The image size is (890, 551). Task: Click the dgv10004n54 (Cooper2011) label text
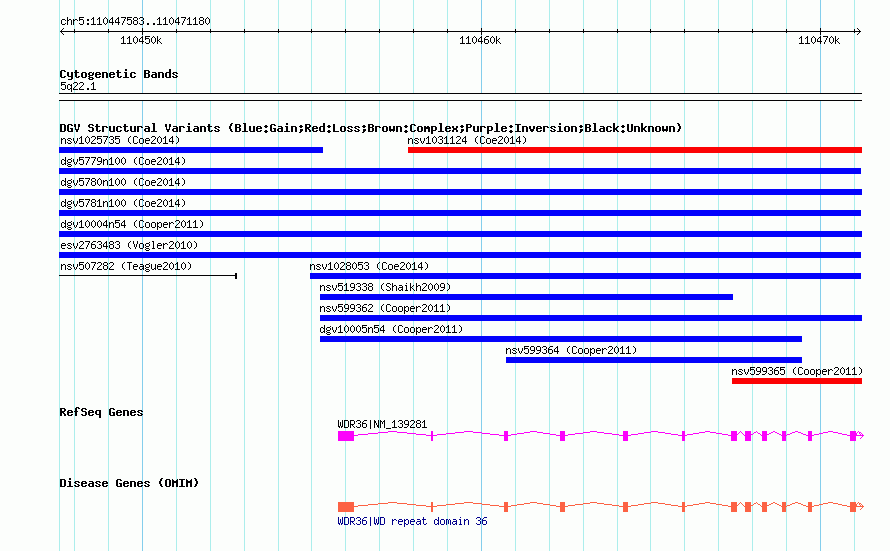[x=132, y=224]
